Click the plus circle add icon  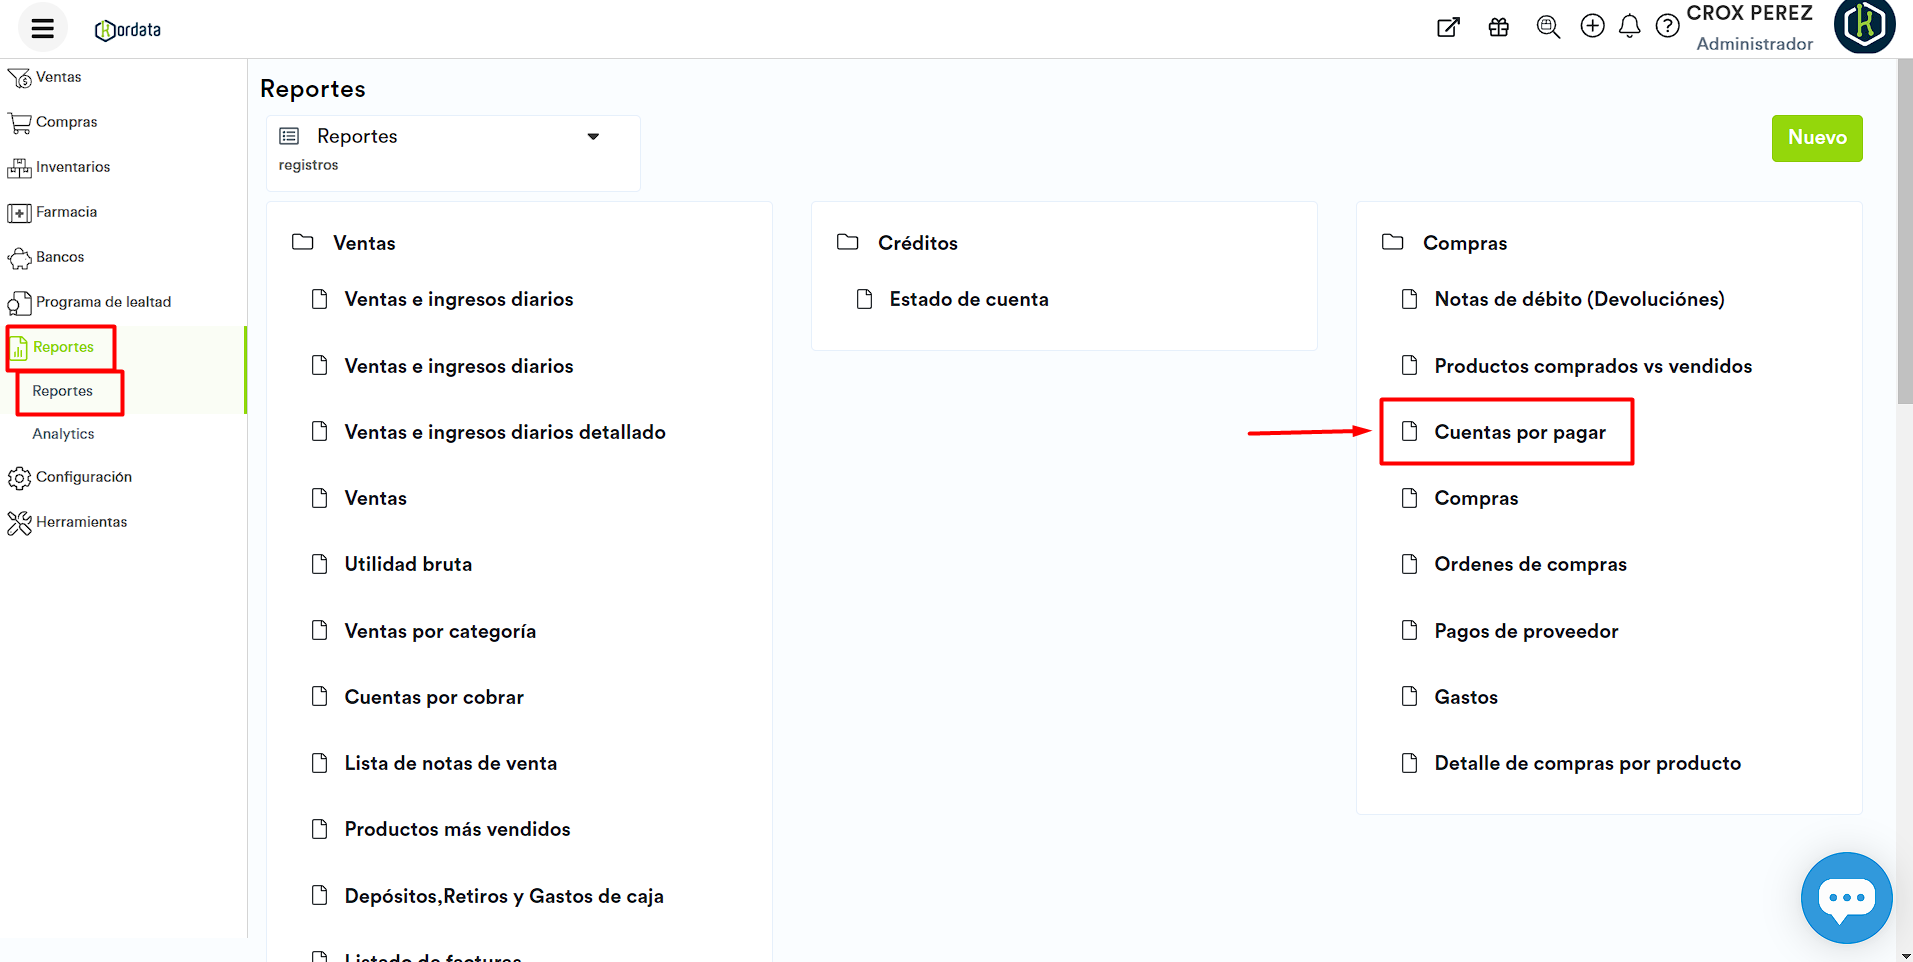tap(1592, 26)
